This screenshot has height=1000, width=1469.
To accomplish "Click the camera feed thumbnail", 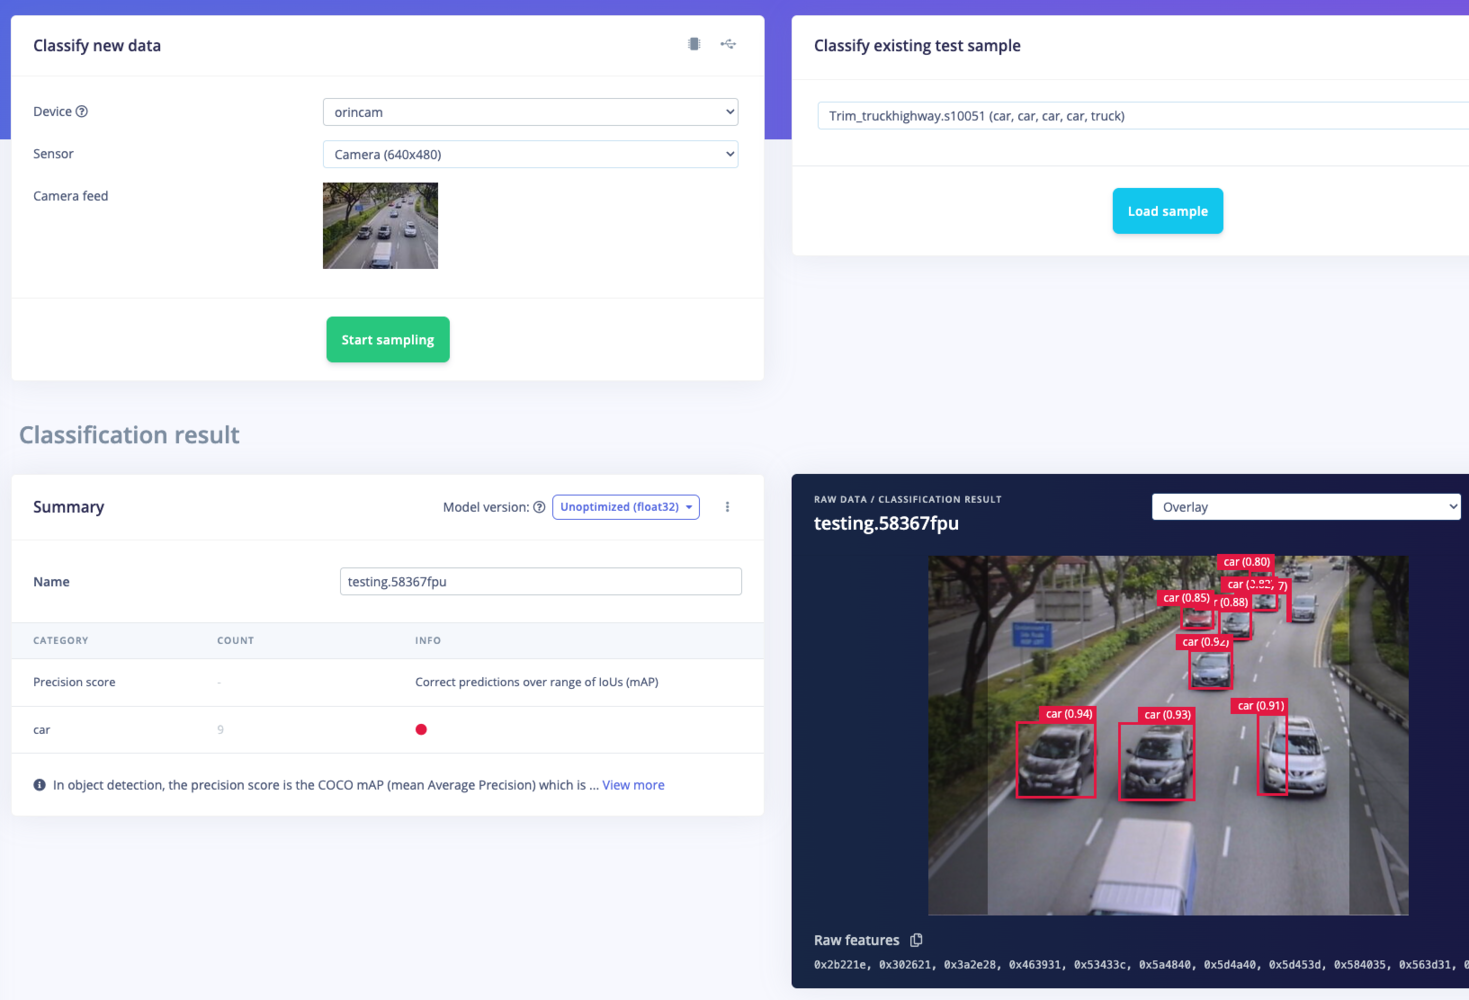I will [x=380, y=226].
